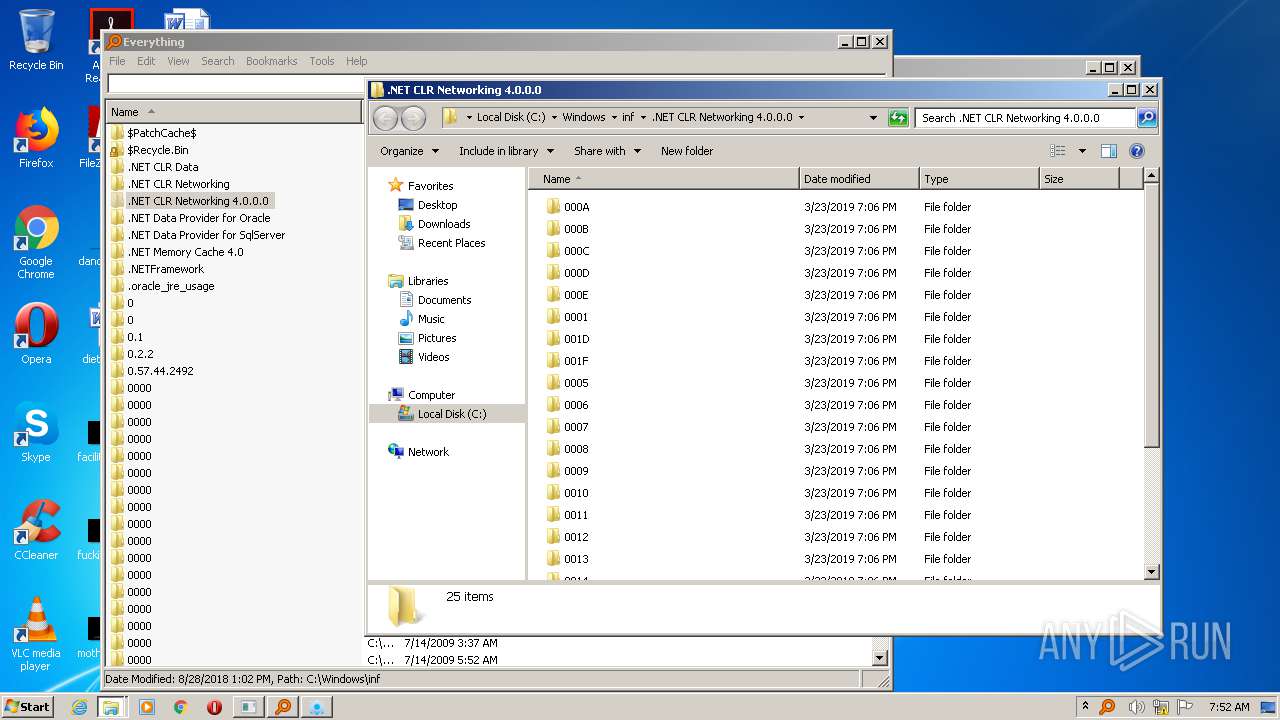Open the Skype desktop shortcut
This screenshot has height=720, width=1280.
[36, 432]
